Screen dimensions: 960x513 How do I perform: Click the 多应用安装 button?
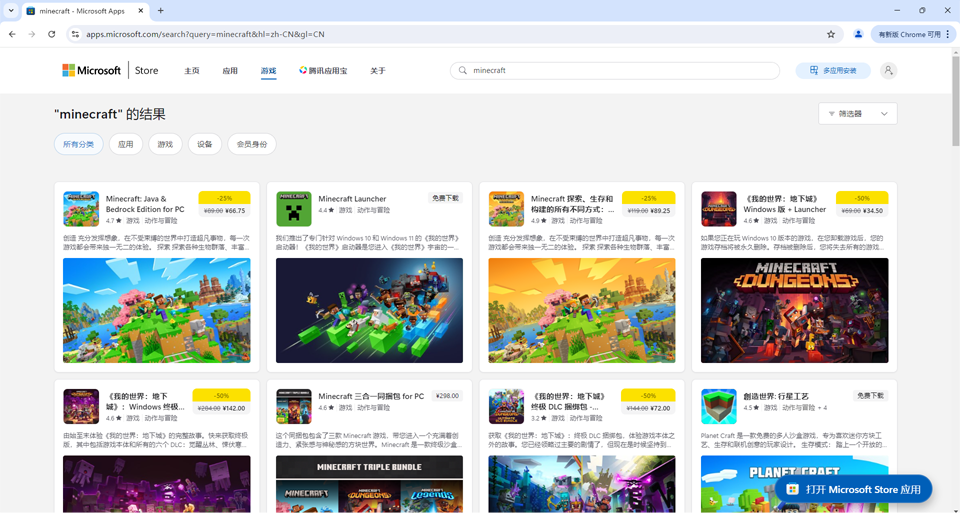point(833,71)
